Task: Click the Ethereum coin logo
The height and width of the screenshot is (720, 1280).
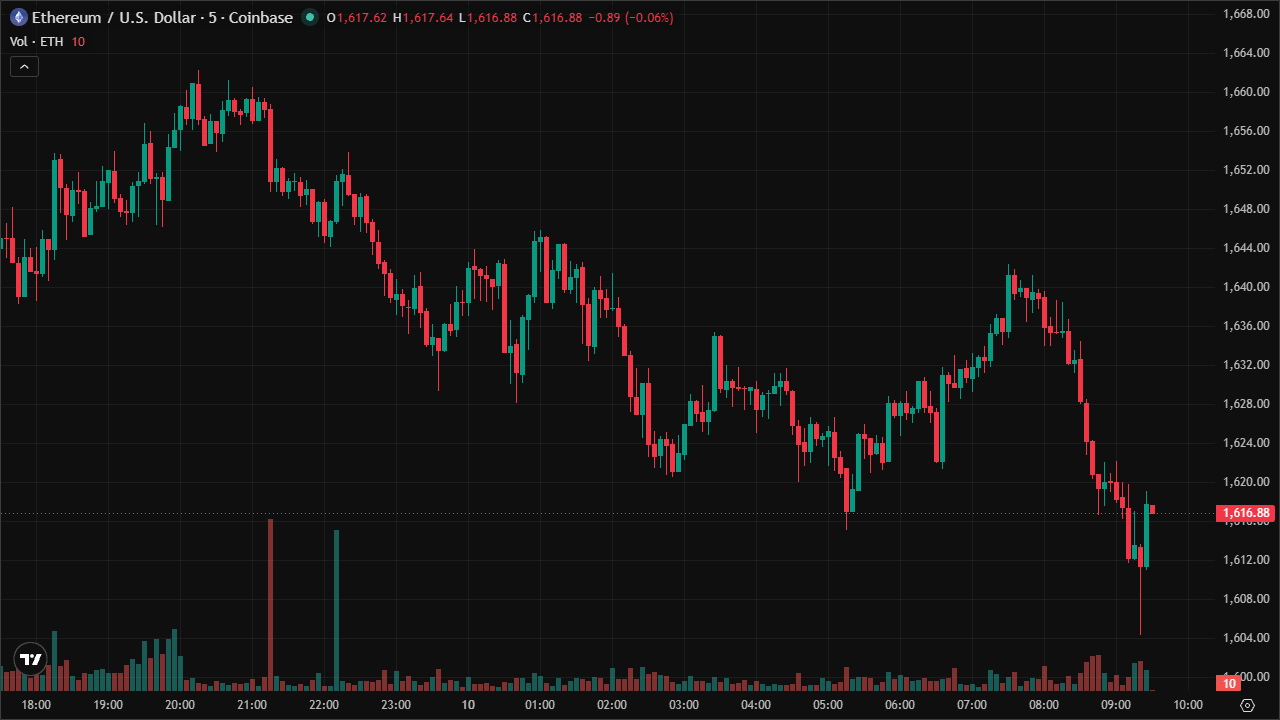Action: point(18,17)
